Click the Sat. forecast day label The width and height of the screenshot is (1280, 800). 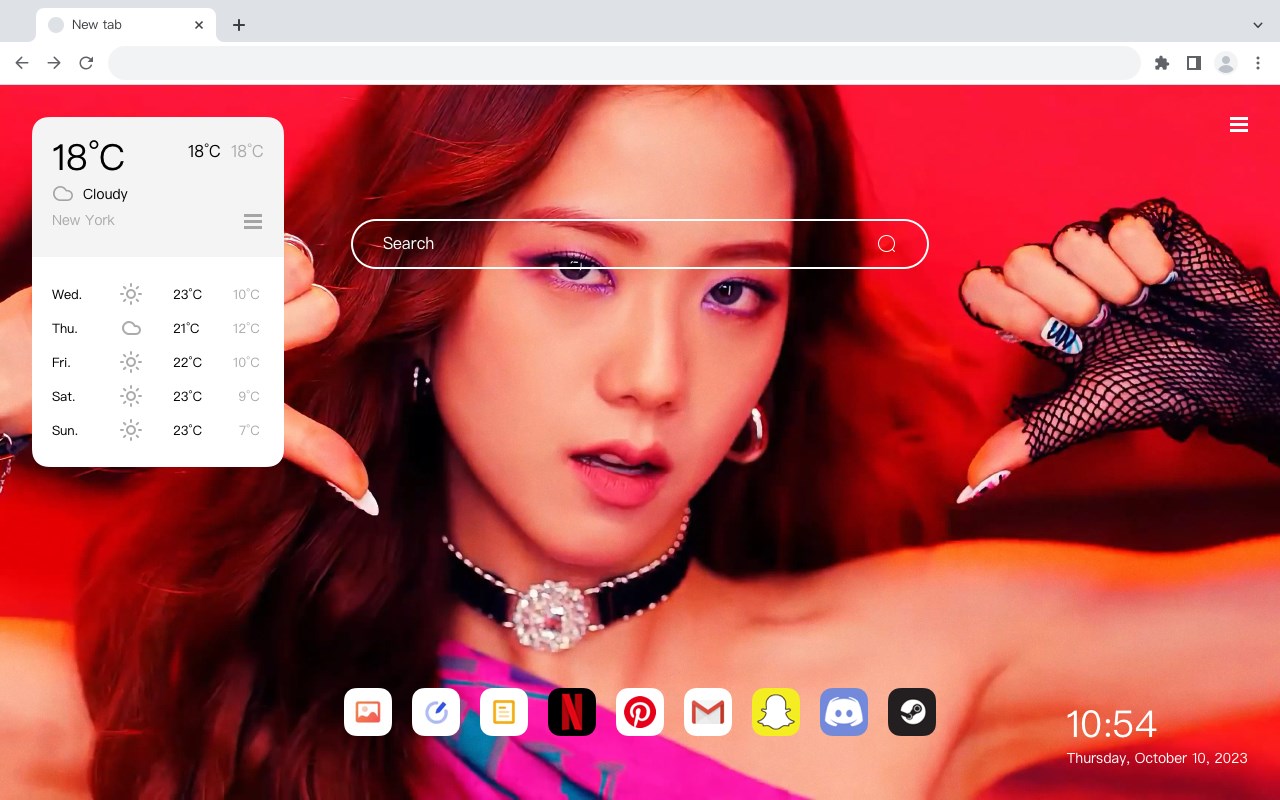point(64,396)
